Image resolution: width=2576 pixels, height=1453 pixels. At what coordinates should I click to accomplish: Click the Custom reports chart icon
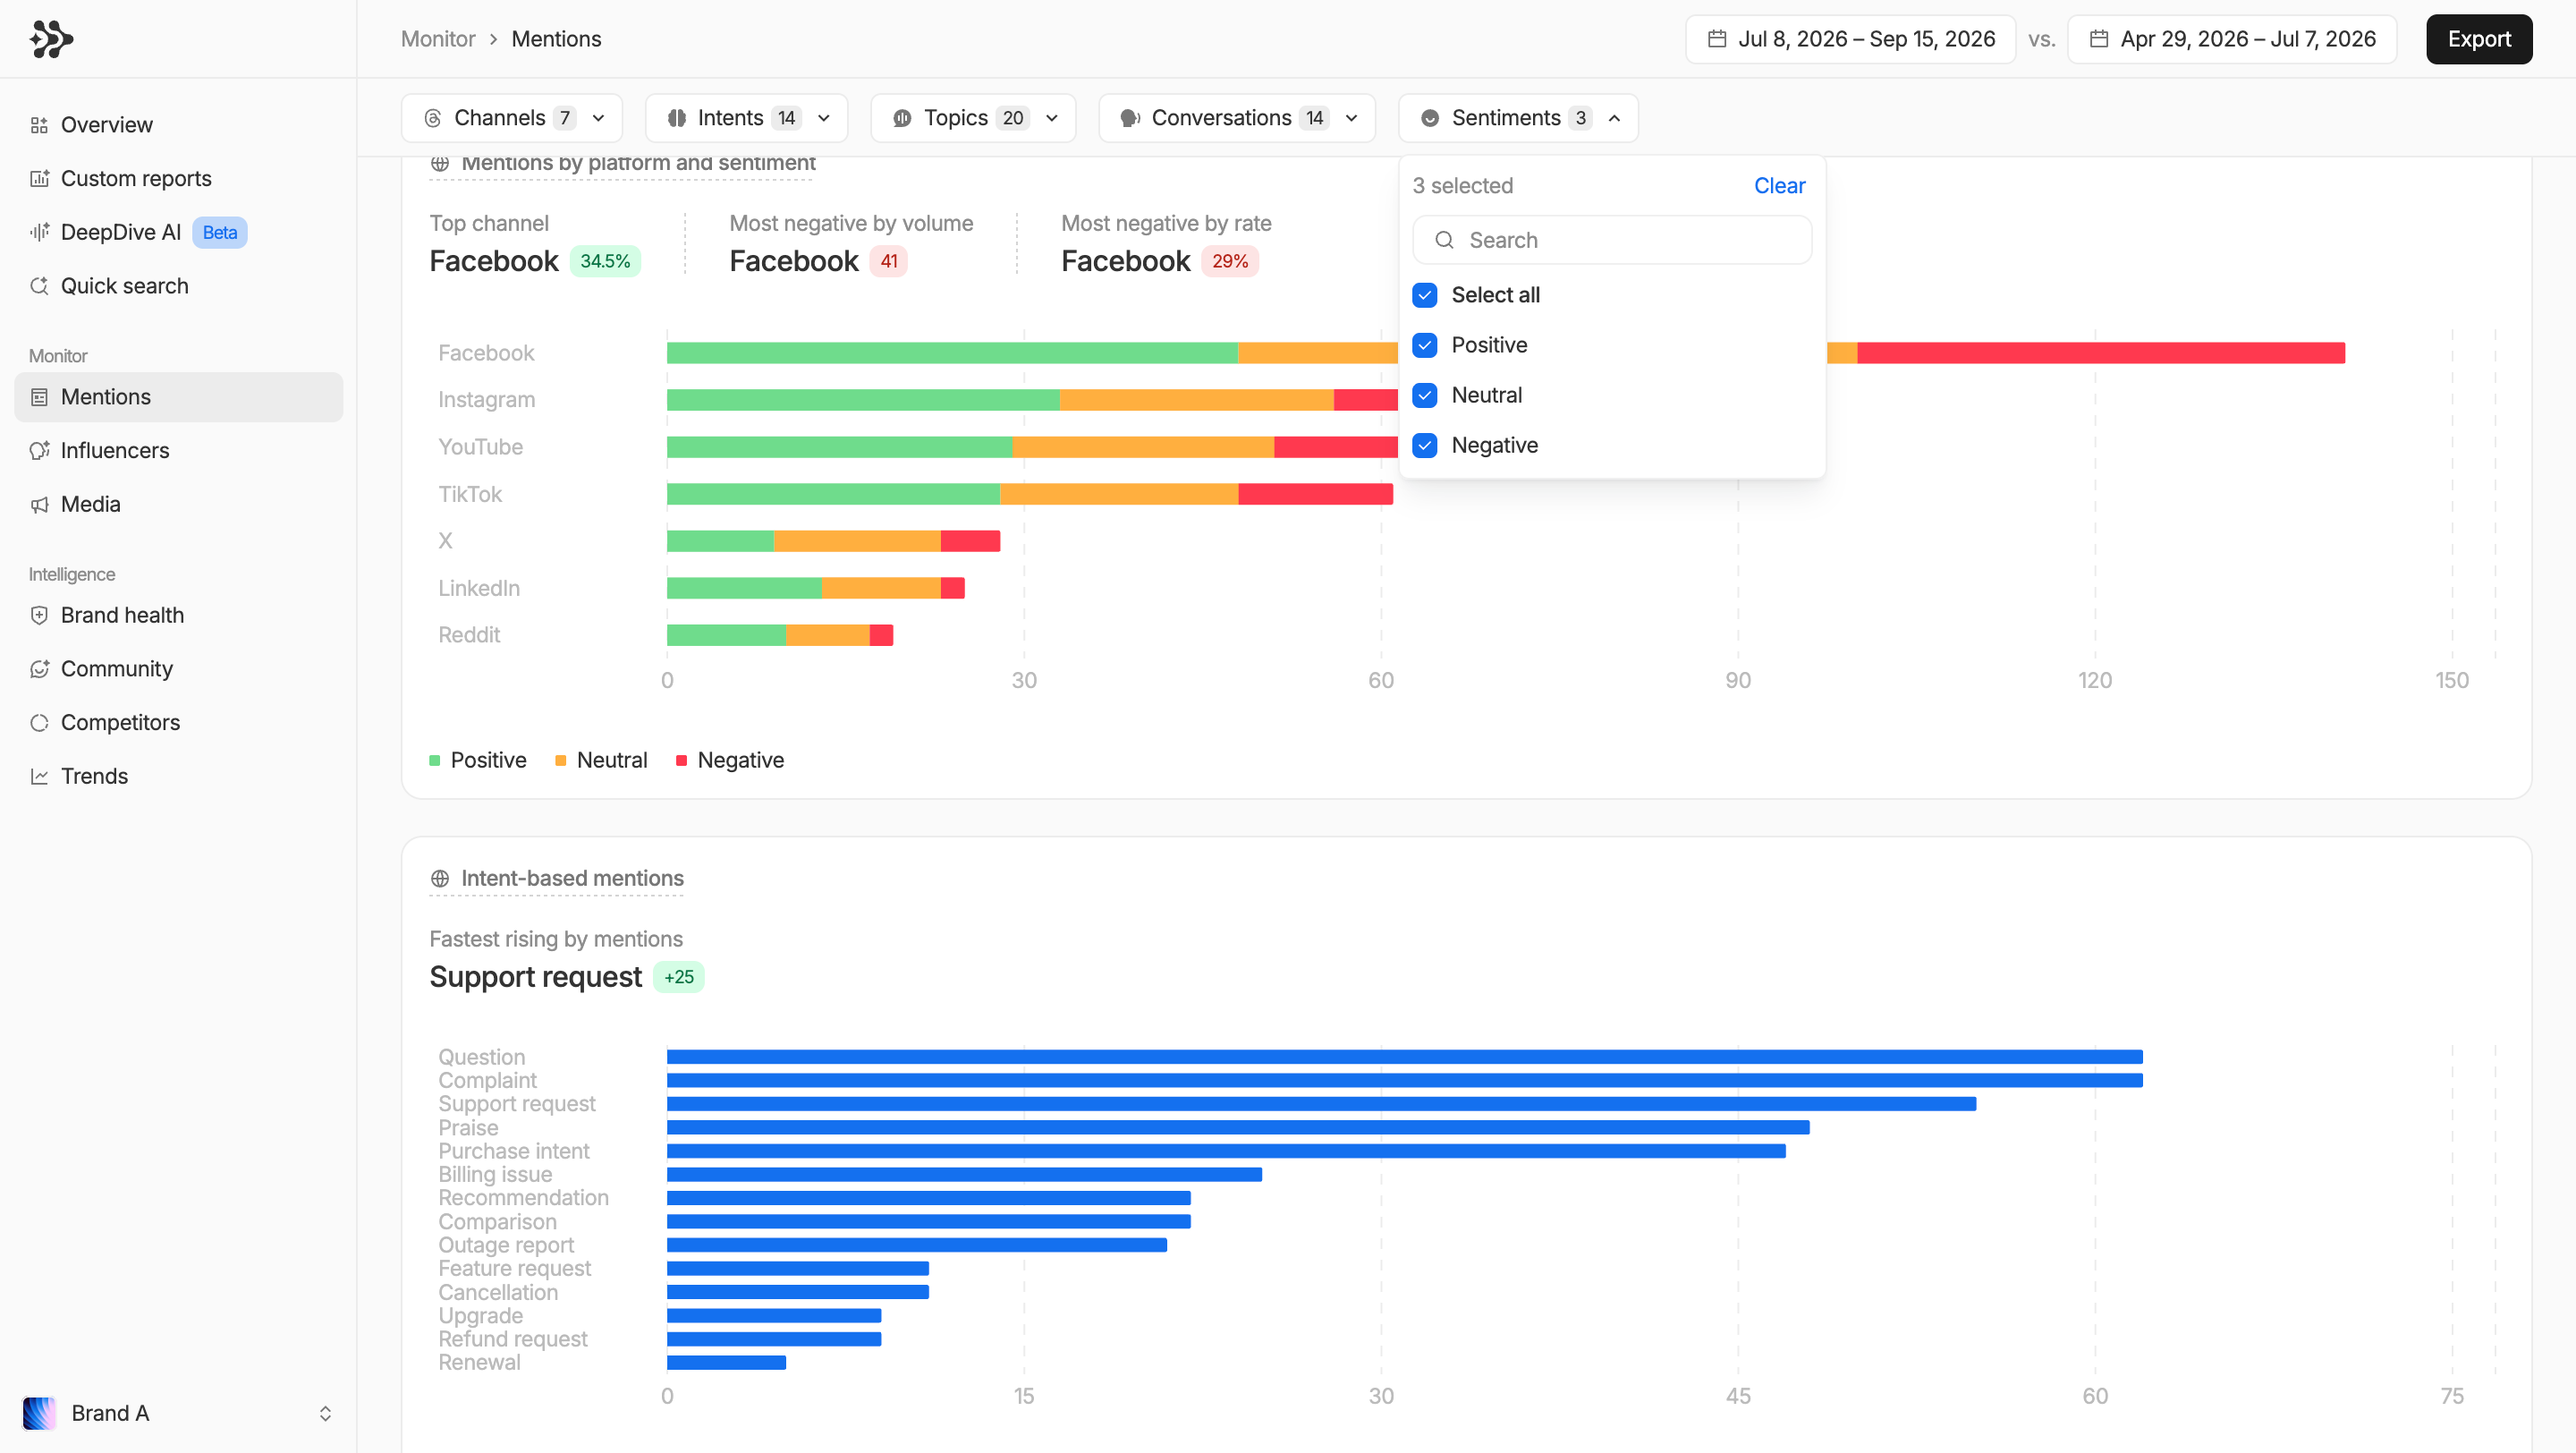coord(39,179)
